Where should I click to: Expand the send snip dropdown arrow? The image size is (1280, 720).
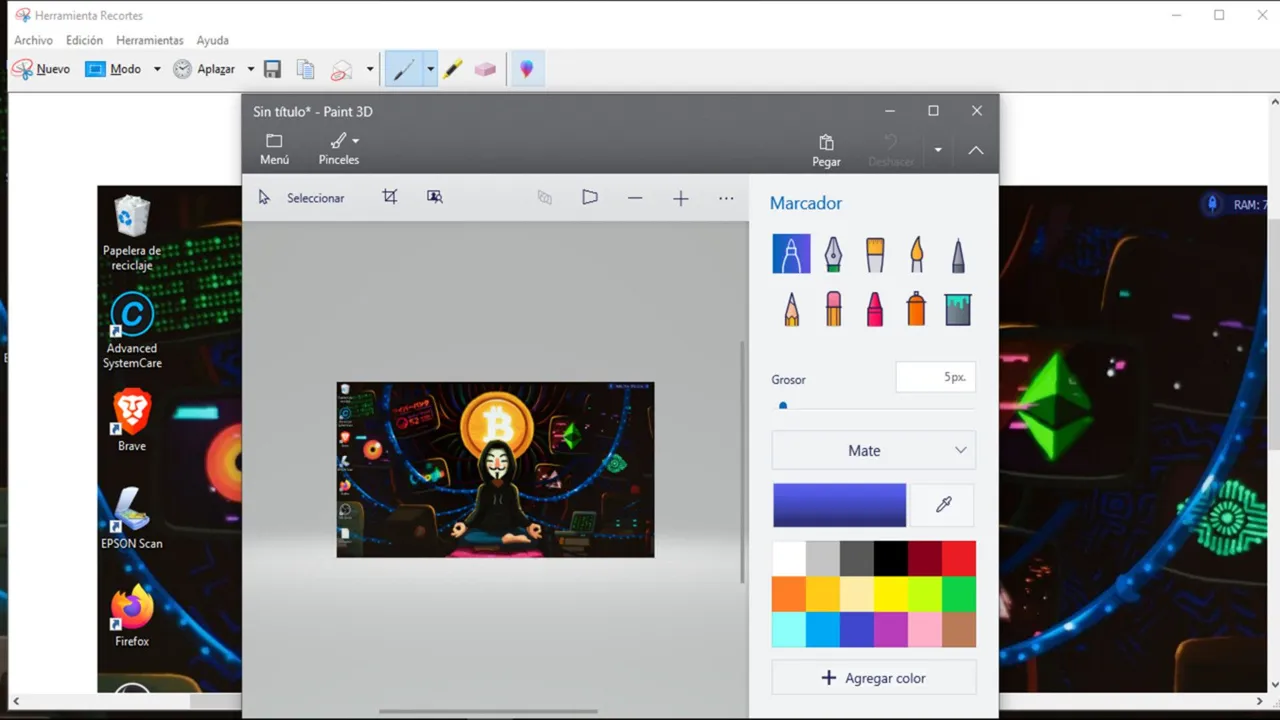click(370, 69)
